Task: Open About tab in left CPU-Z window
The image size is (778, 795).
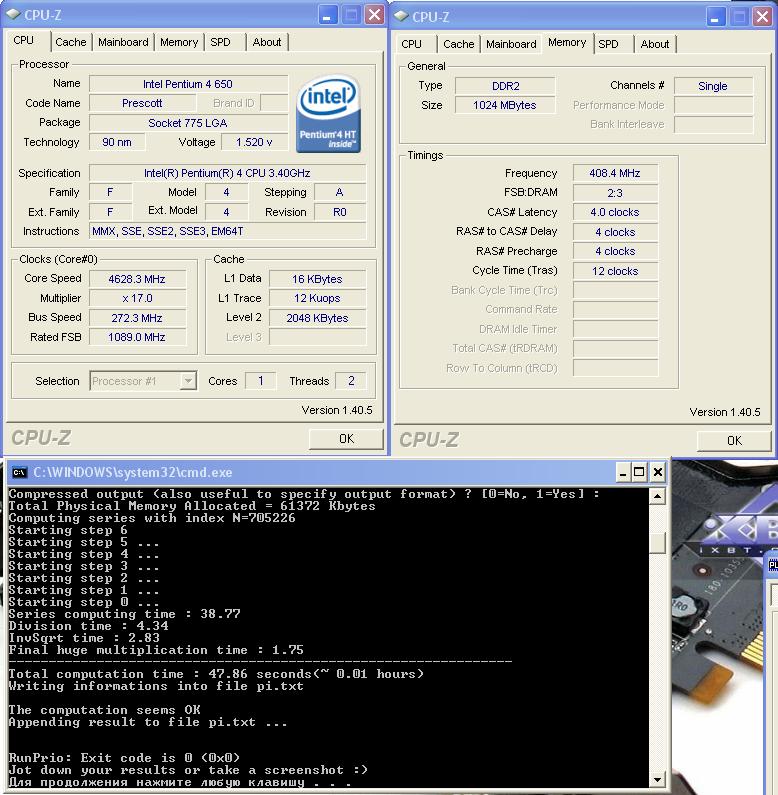Action: point(267,42)
